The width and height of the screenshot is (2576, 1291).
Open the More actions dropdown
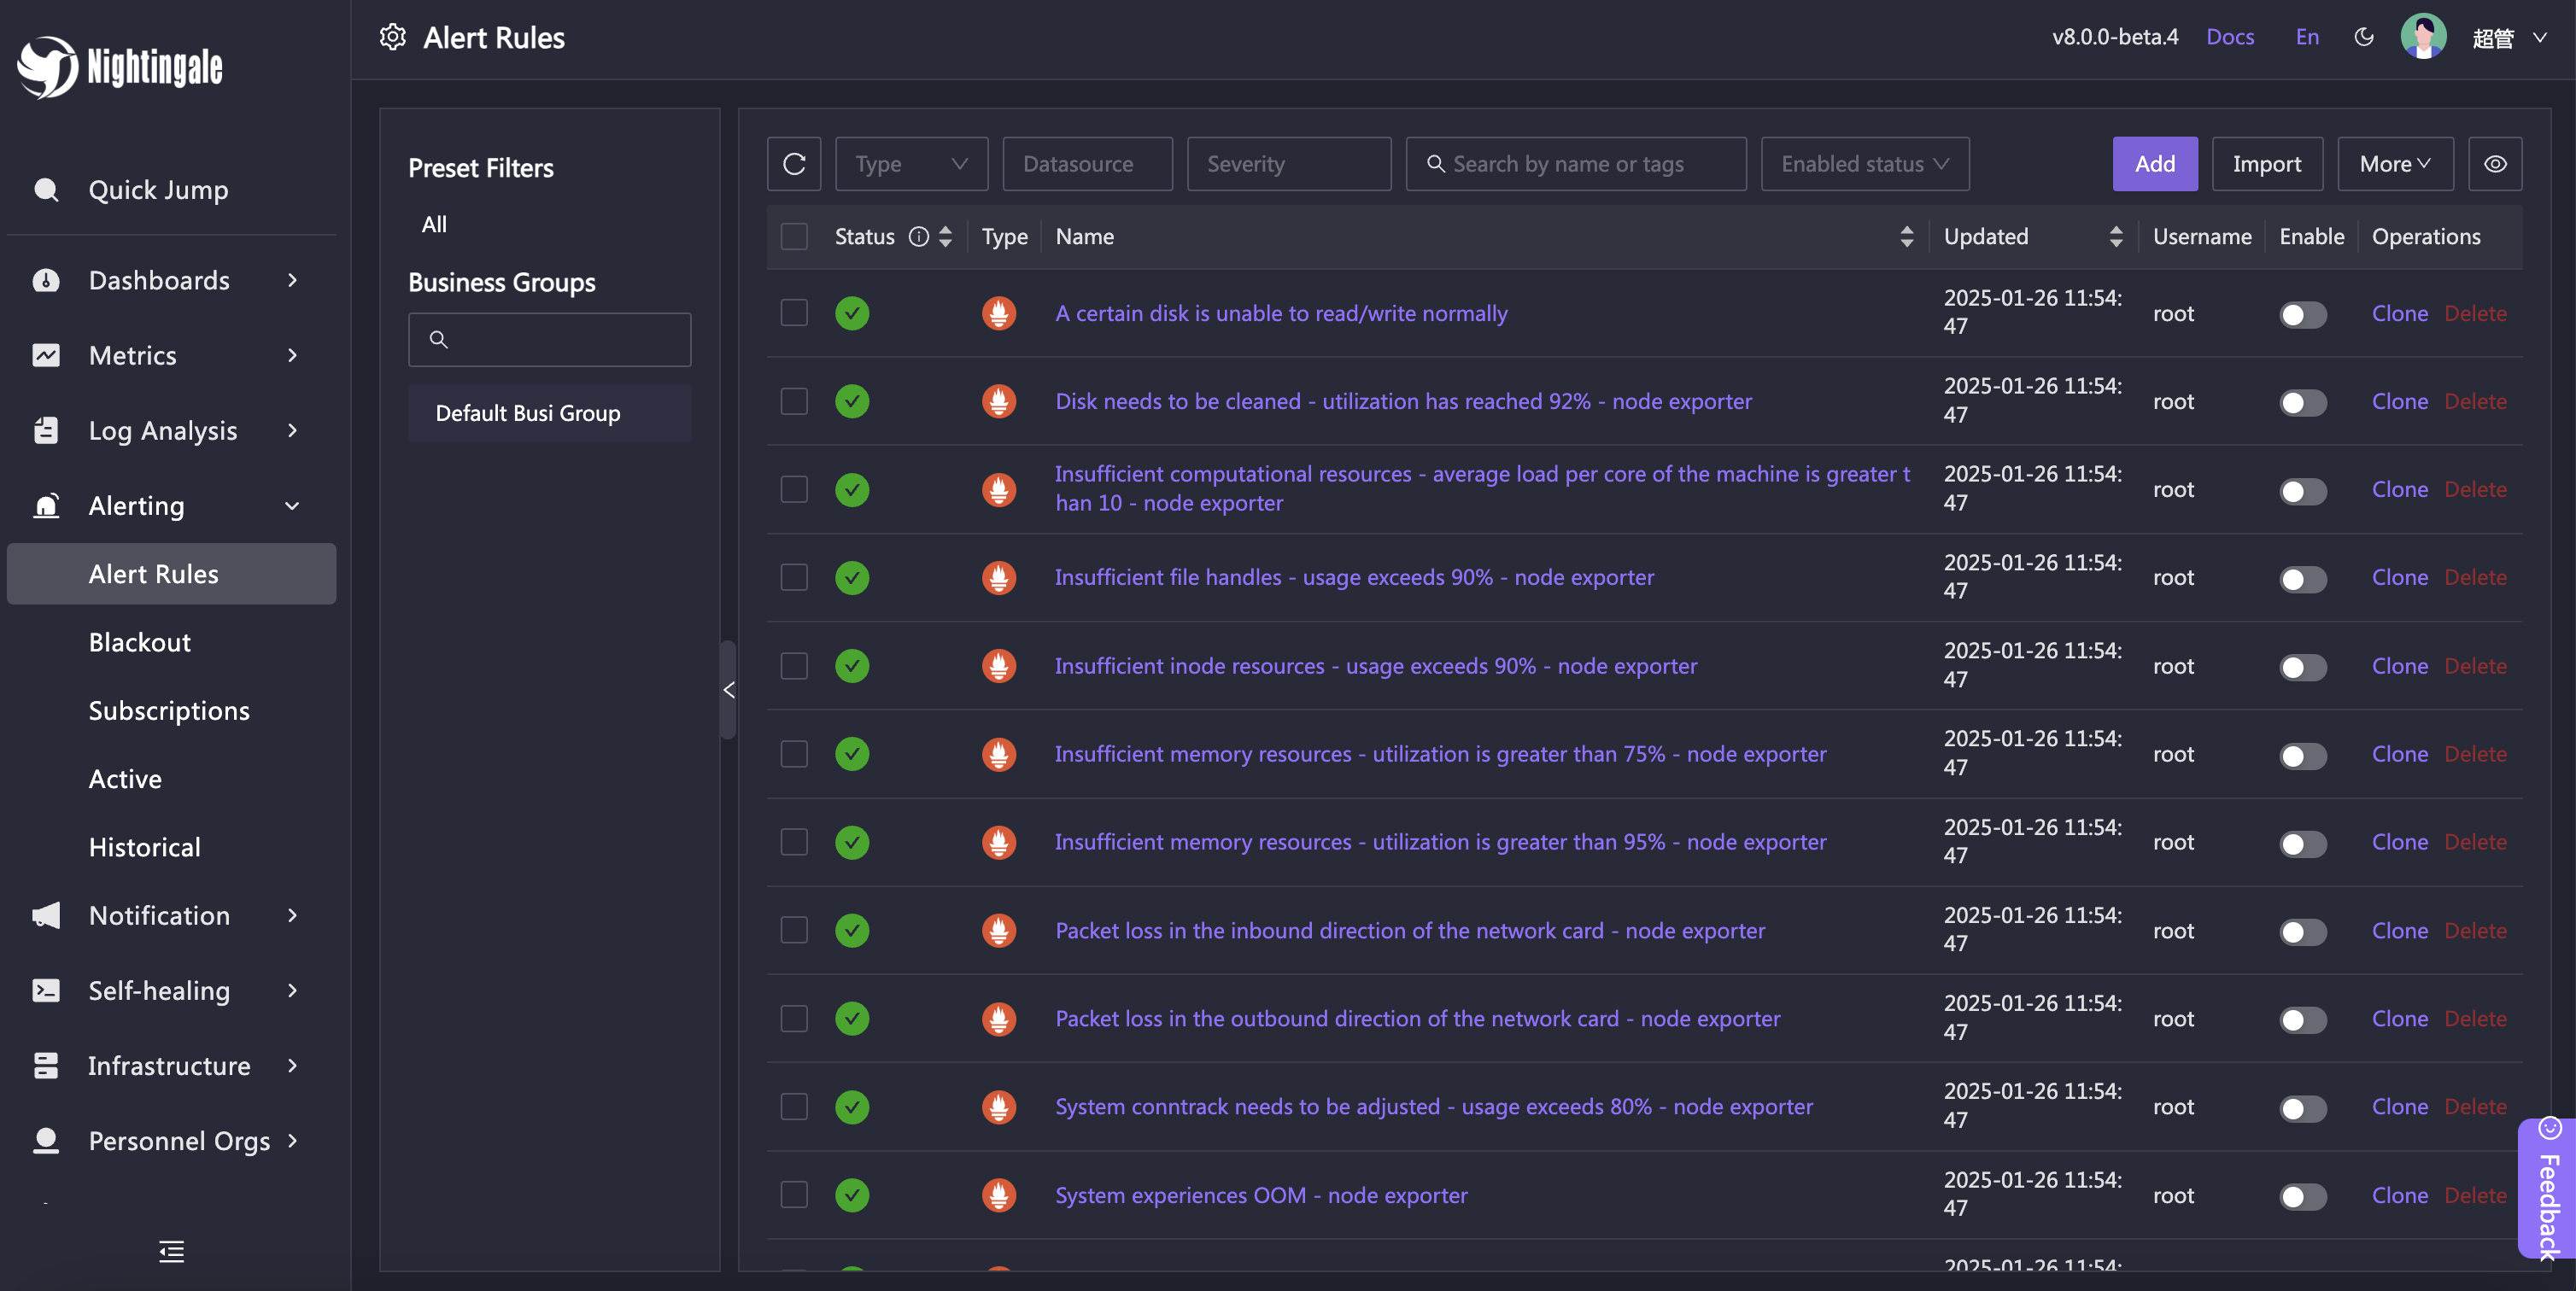point(2395,164)
